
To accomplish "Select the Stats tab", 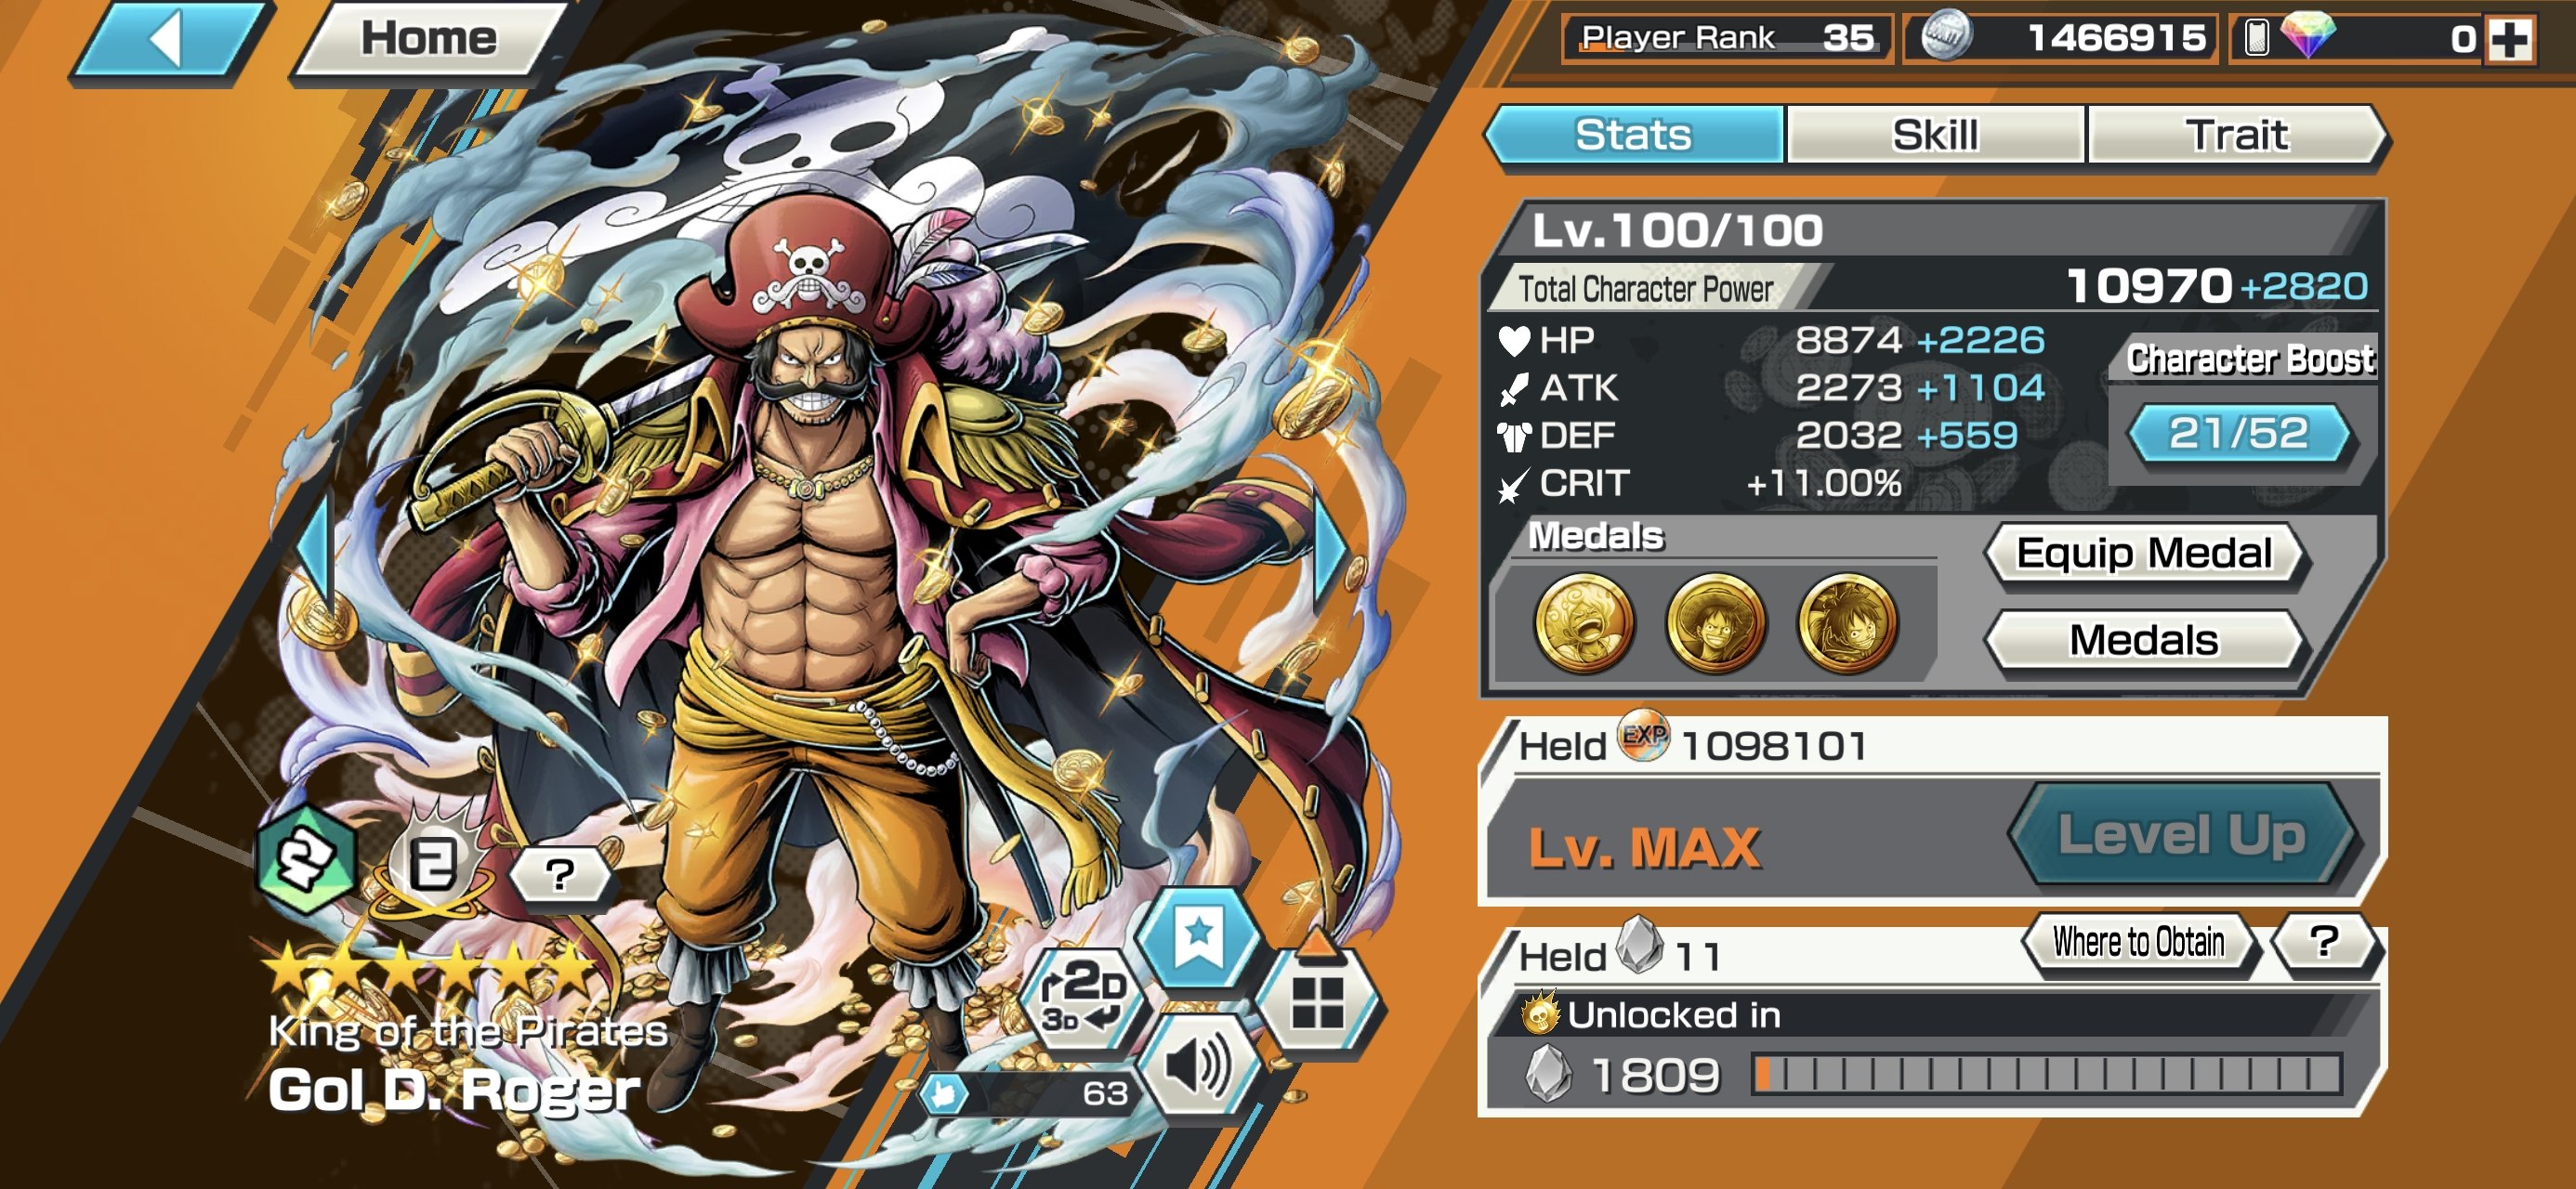I will (x=1635, y=135).
